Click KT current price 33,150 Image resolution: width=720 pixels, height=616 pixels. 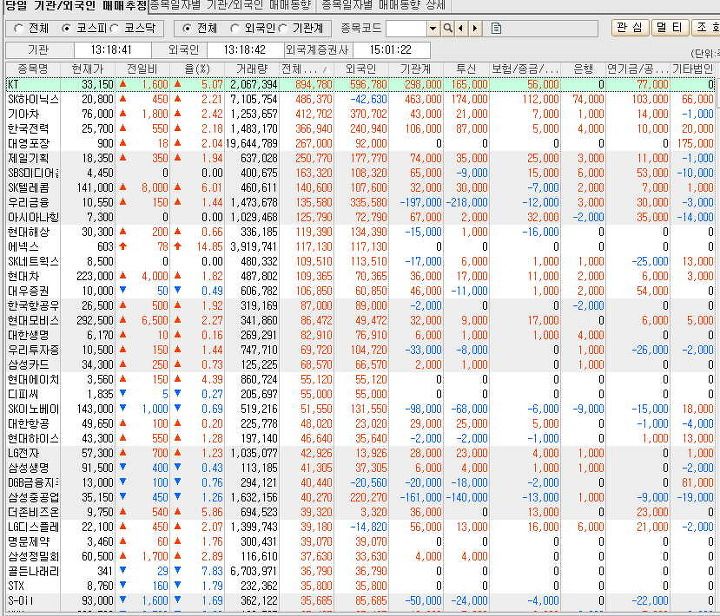coord(97,84)
